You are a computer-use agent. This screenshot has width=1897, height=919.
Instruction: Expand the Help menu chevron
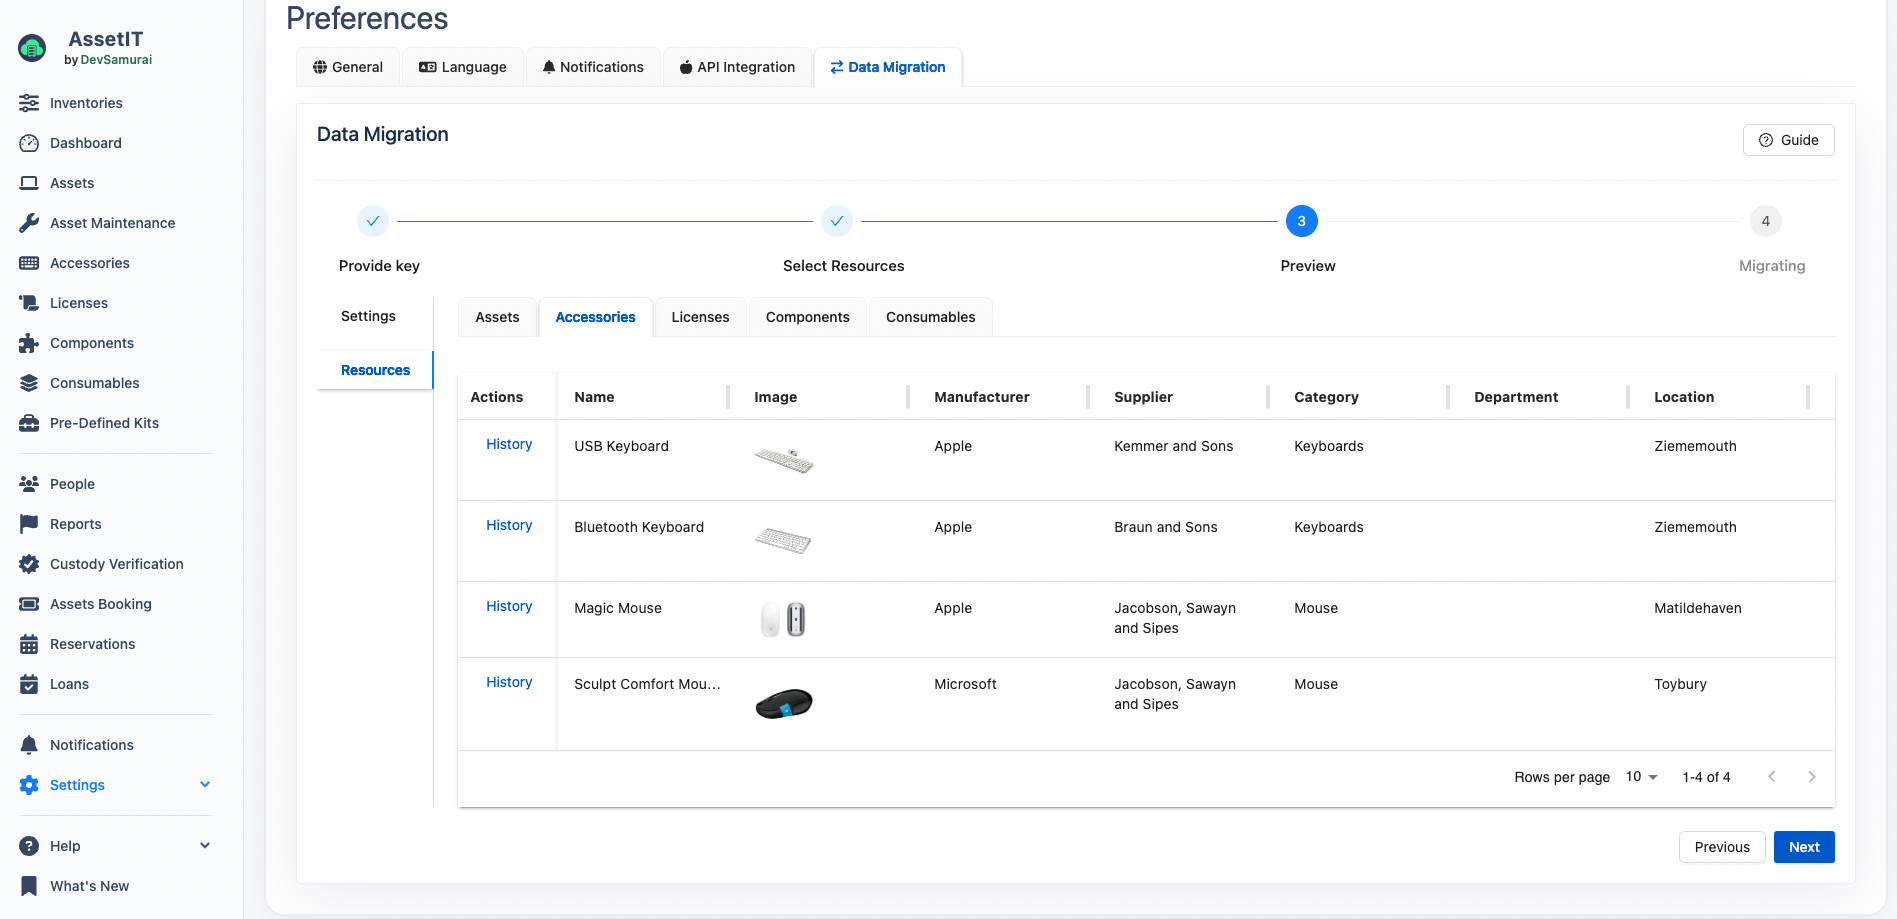(x=205, y=846)
